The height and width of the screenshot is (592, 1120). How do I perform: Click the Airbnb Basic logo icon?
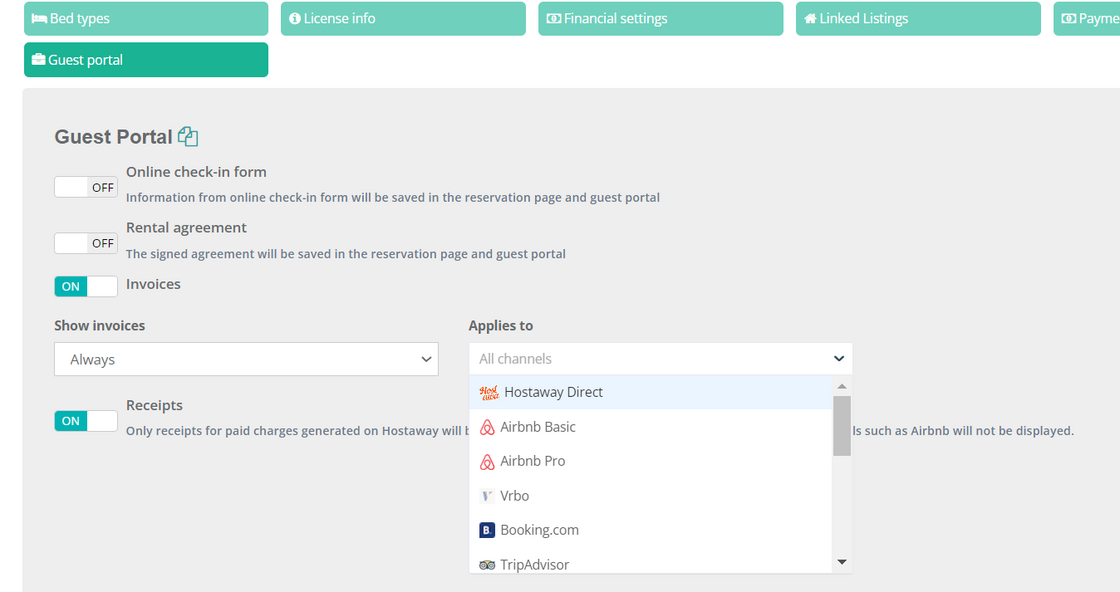487,428
